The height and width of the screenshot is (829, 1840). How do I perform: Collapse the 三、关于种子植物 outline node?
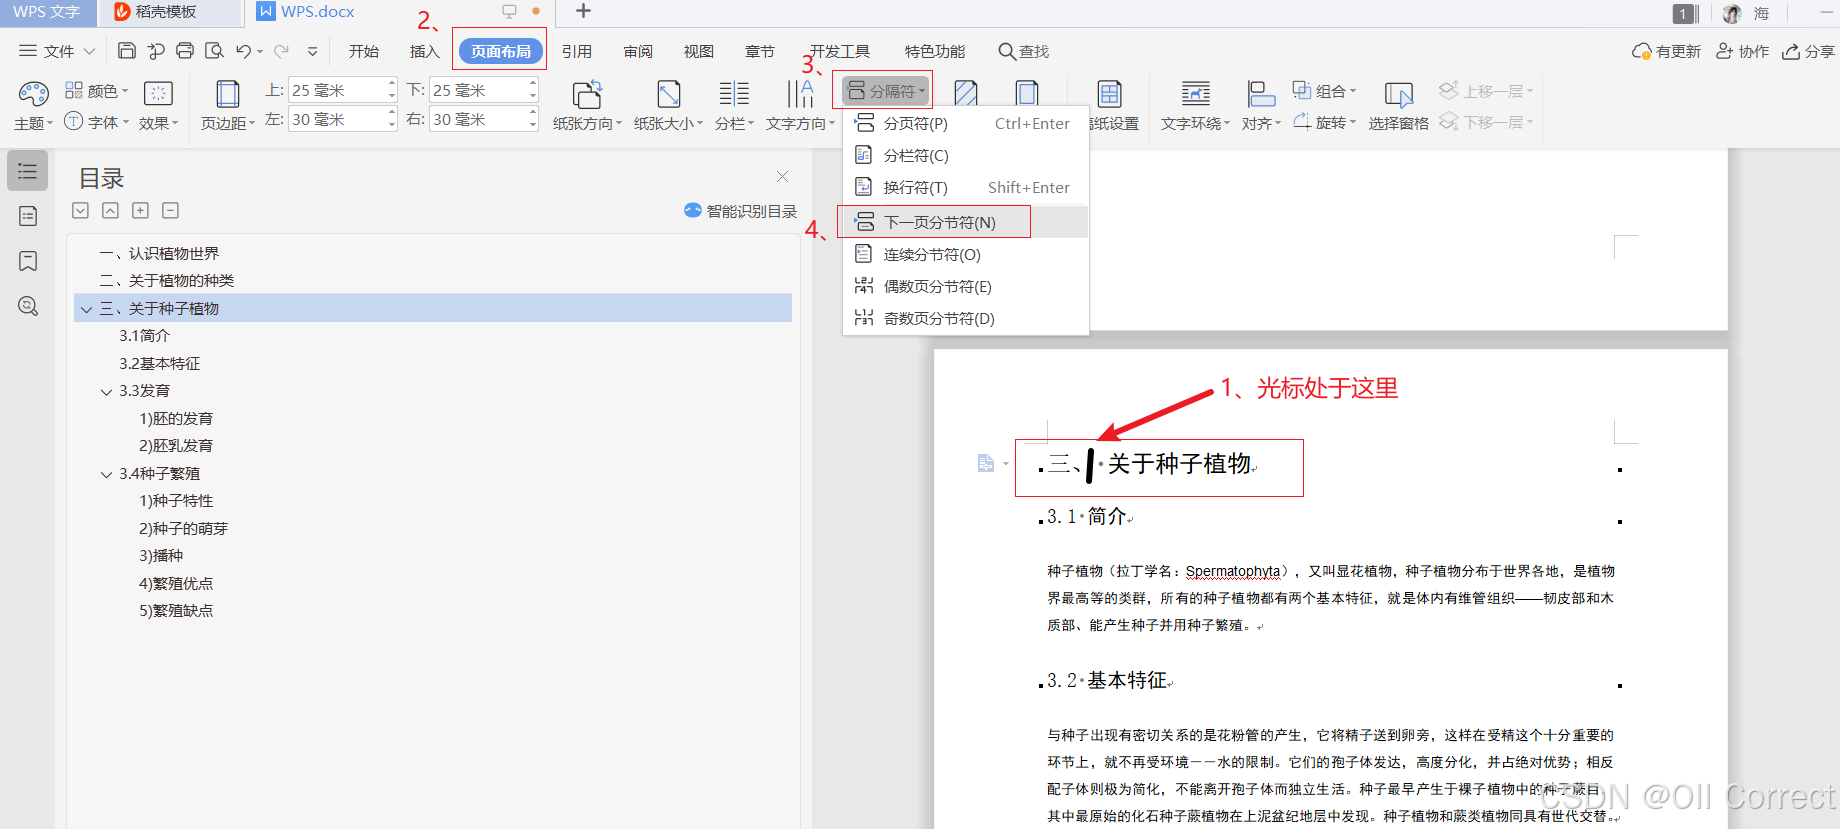[x=86, y=309]
